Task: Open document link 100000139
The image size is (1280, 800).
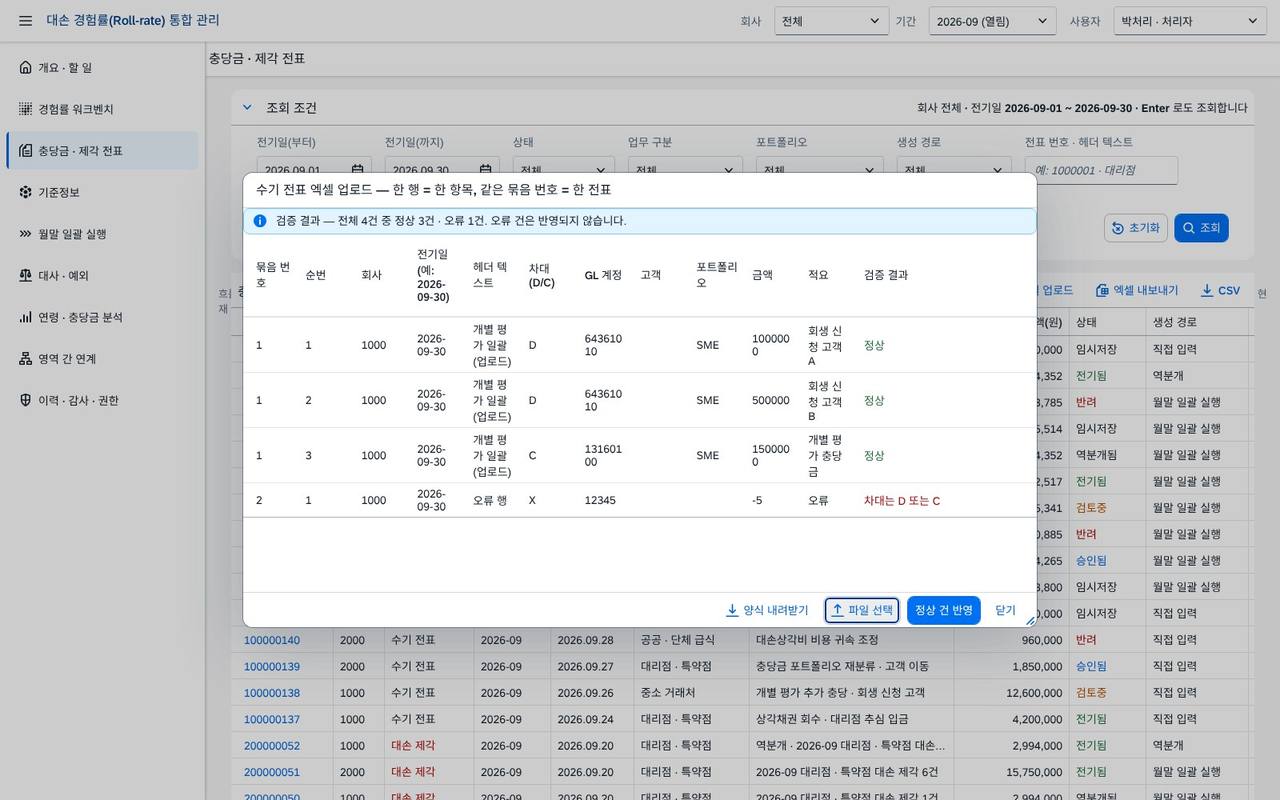Action: pos(272,666)
